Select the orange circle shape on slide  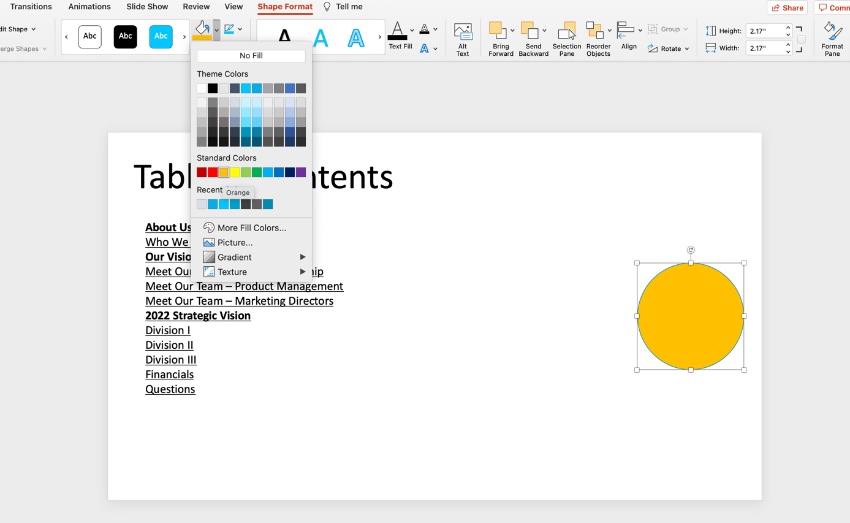[x=691, y=317]
